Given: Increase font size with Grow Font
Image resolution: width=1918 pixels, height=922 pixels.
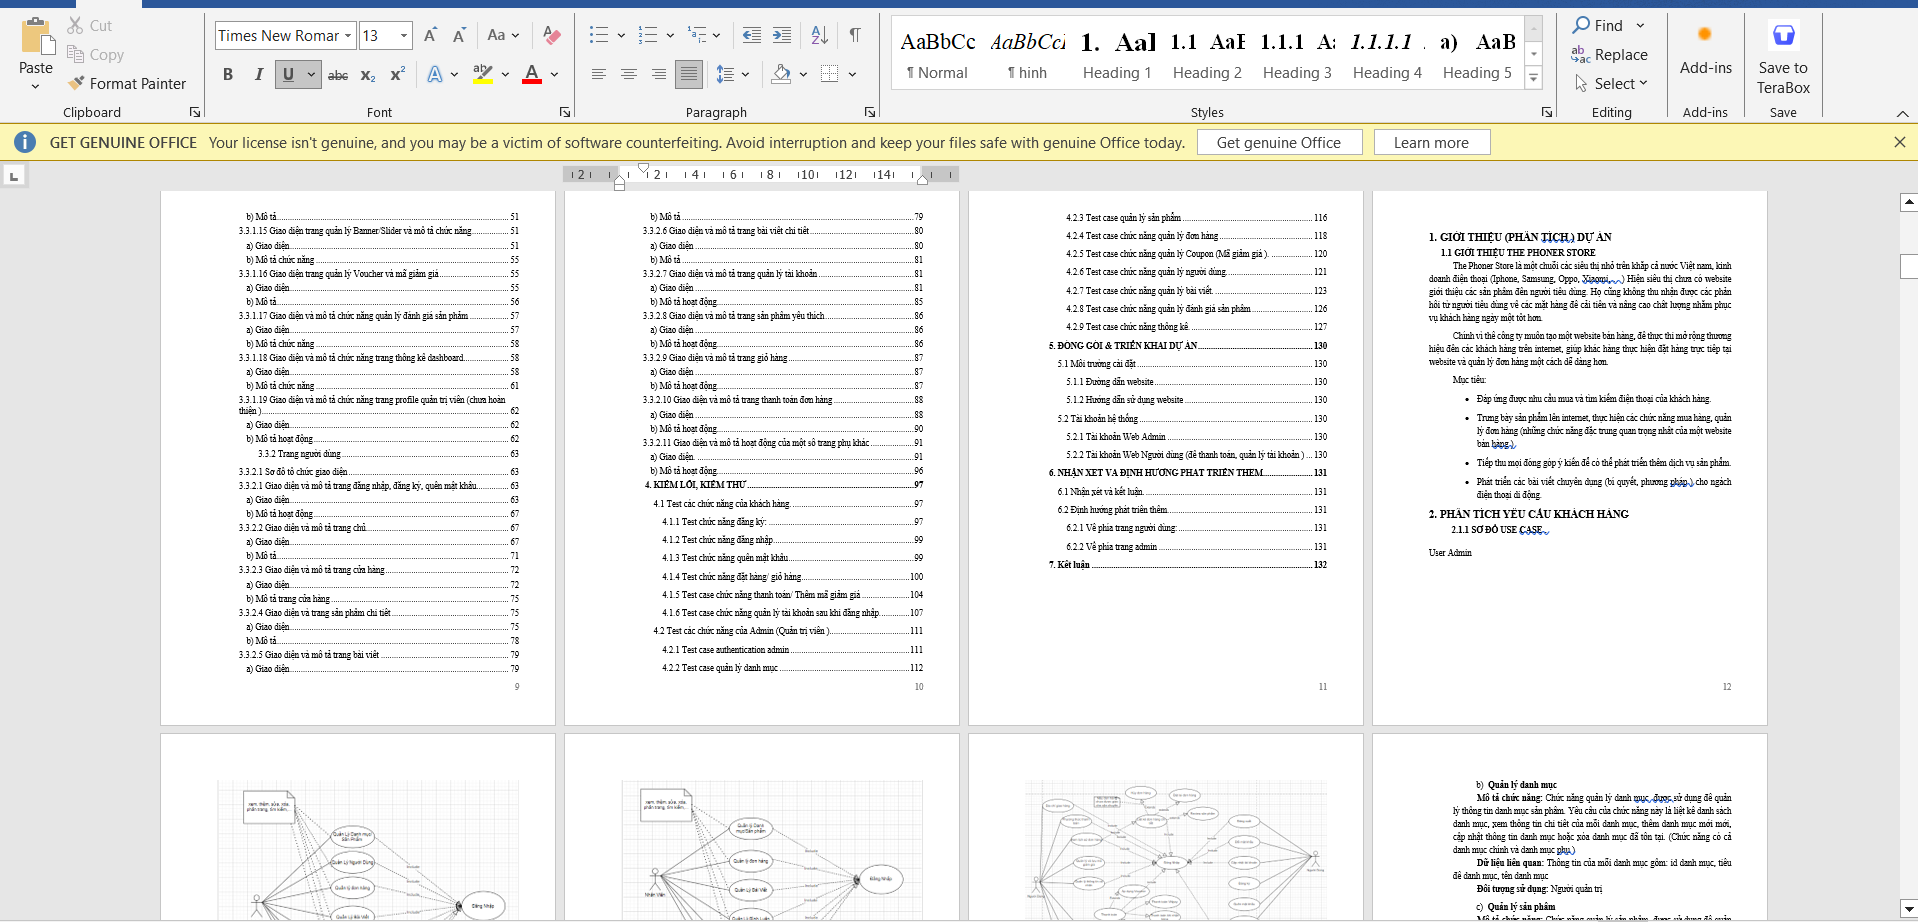Looking at the screenshot, I should [x=430, y=35].
